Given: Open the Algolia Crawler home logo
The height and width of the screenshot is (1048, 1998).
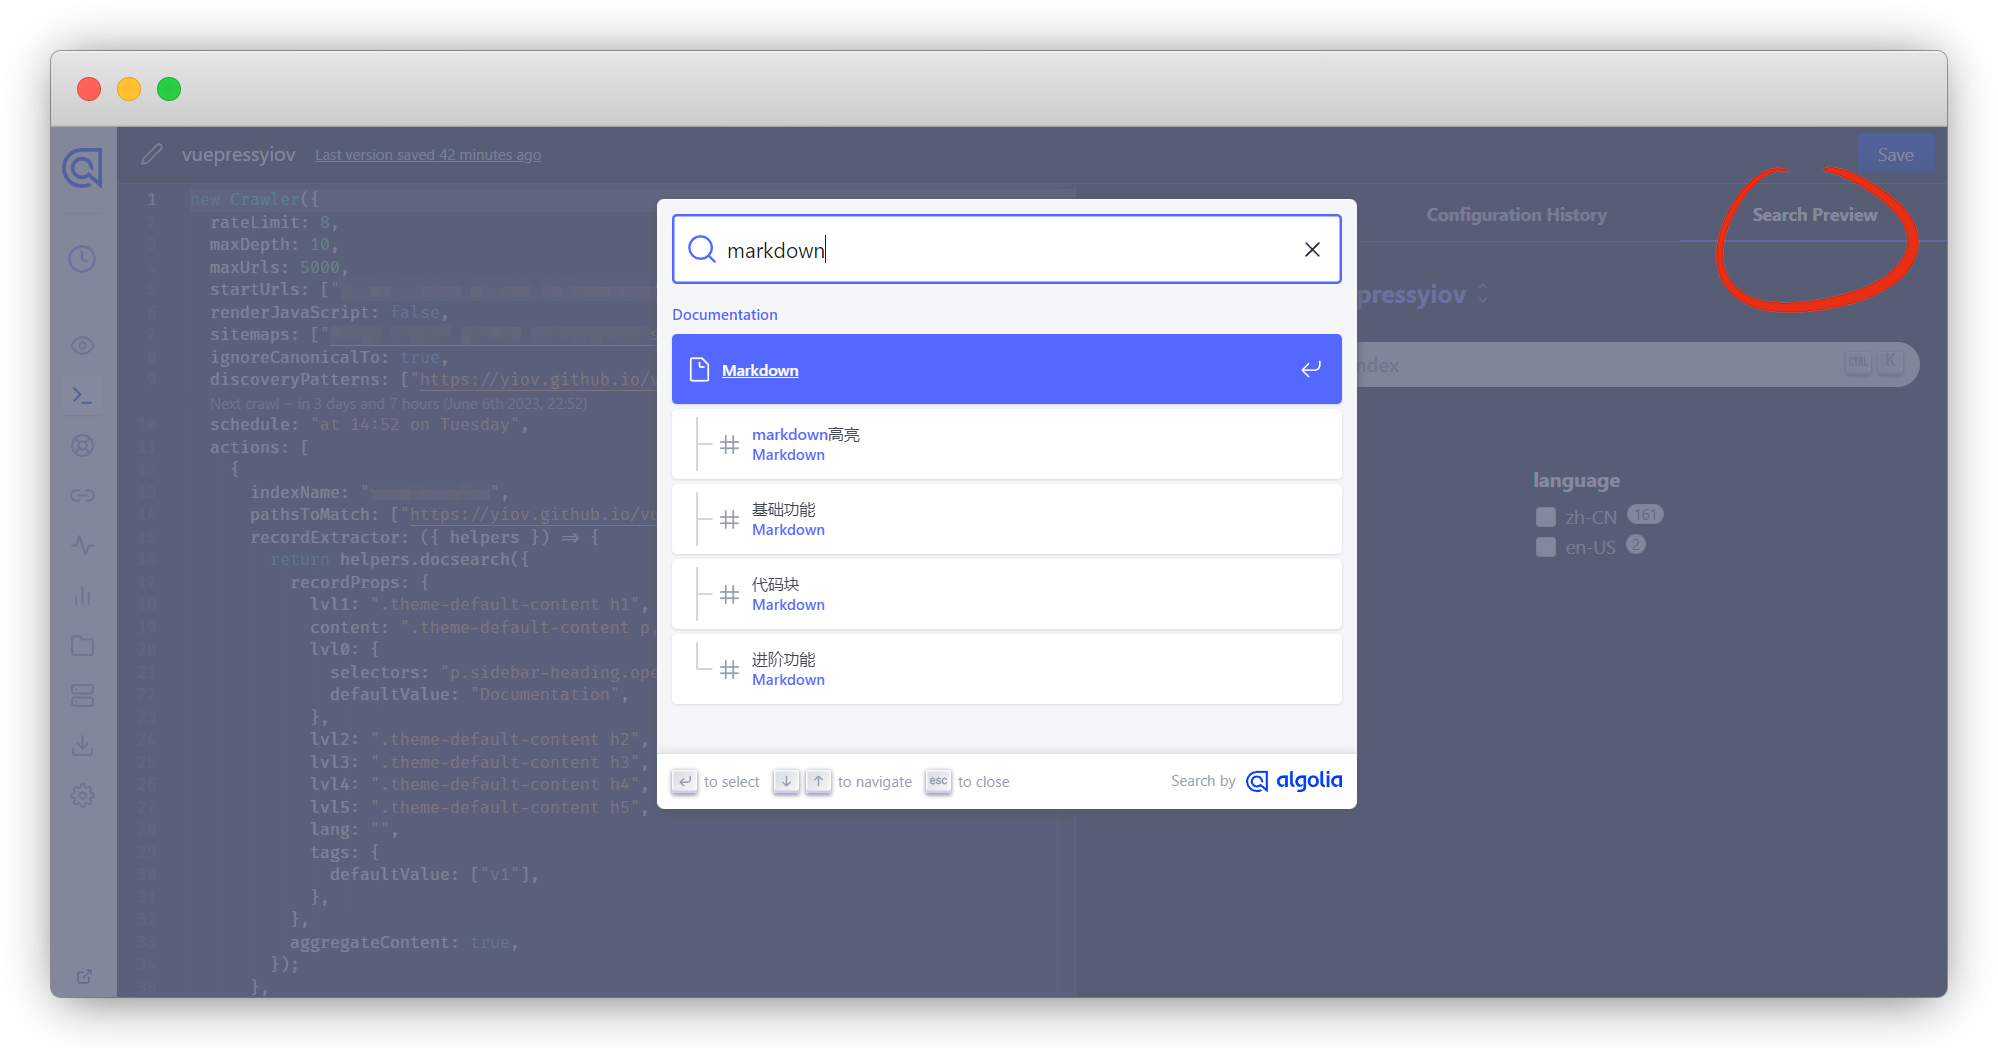Looking at the screenshot, I should pos(83,167).
